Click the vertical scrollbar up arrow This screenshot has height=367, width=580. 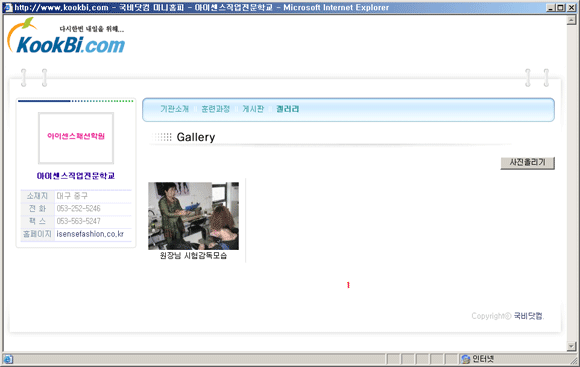571,20
